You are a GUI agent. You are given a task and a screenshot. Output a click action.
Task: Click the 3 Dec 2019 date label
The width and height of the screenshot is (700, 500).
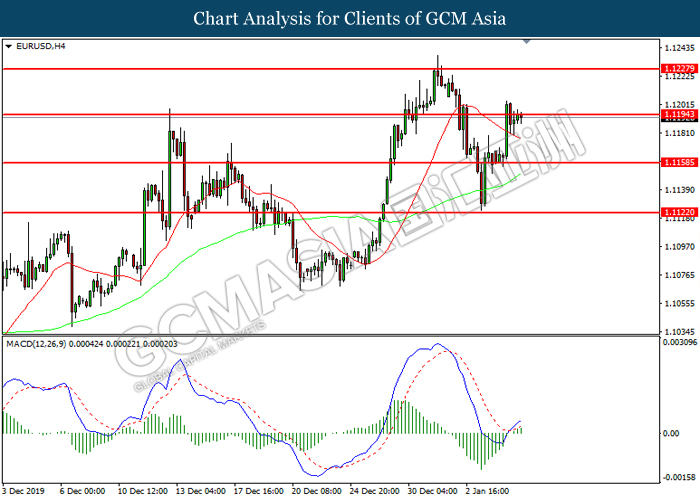[x=24, y=491]
